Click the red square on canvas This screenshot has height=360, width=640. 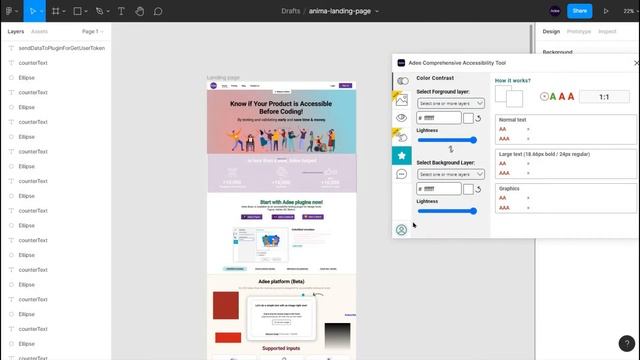pyautogui.click(x=226, y=305)
